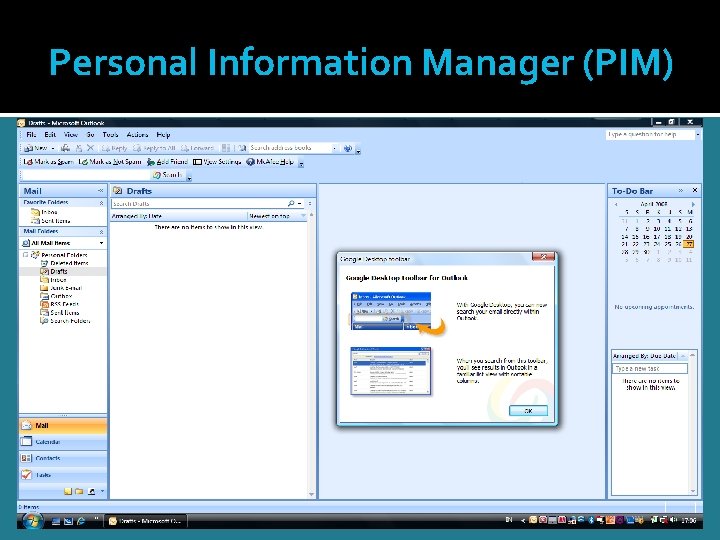The height and width of the screenshot is (540, 720).
Task: Click the McAfee Help button
Action: [270, 162]
